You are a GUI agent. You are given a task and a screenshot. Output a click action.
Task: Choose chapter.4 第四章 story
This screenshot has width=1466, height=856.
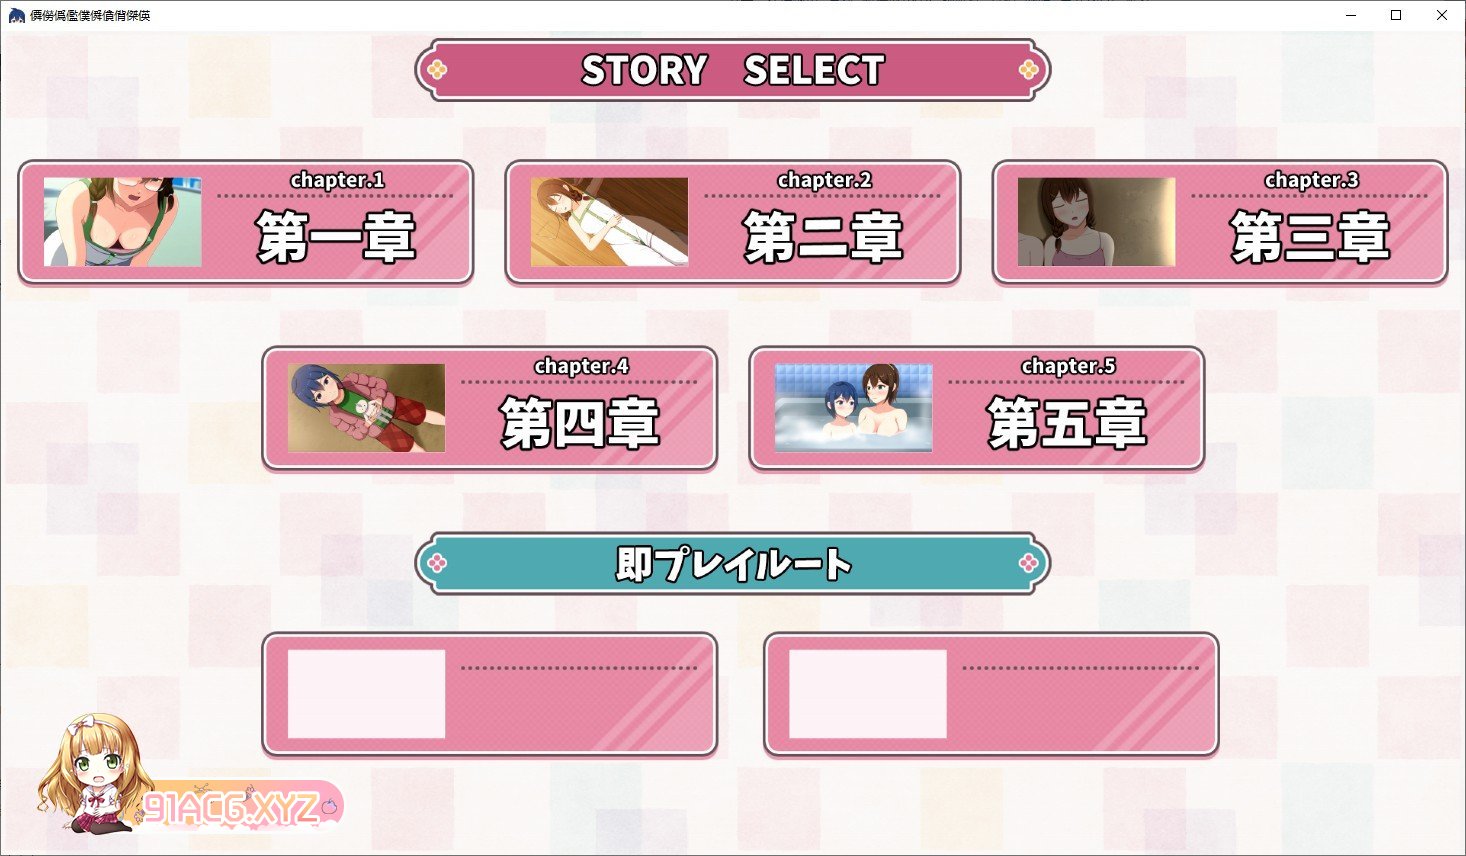489,408
